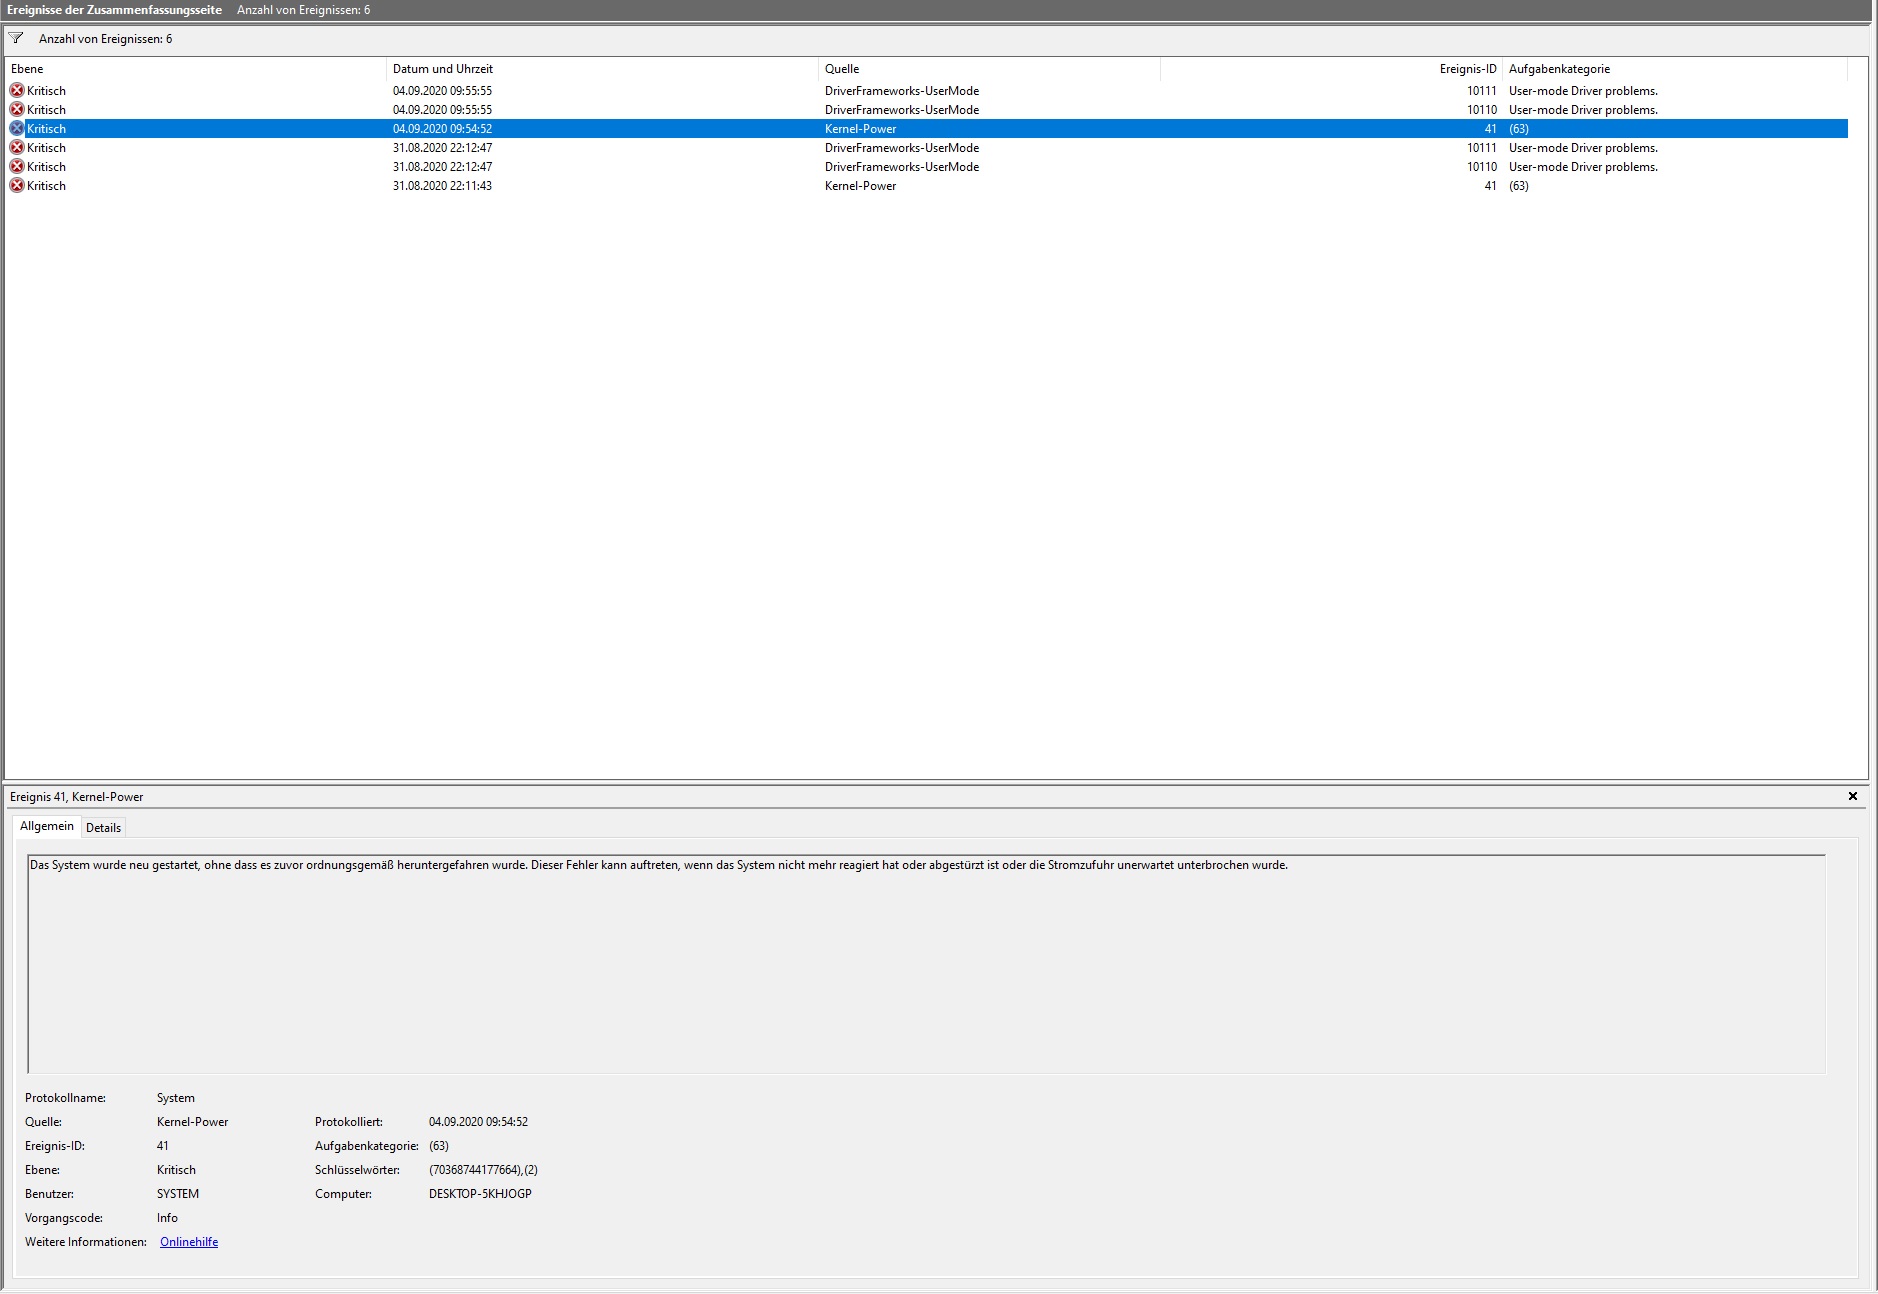Click 'Anzahl von Ereignissen: 6' filter text

105,38
